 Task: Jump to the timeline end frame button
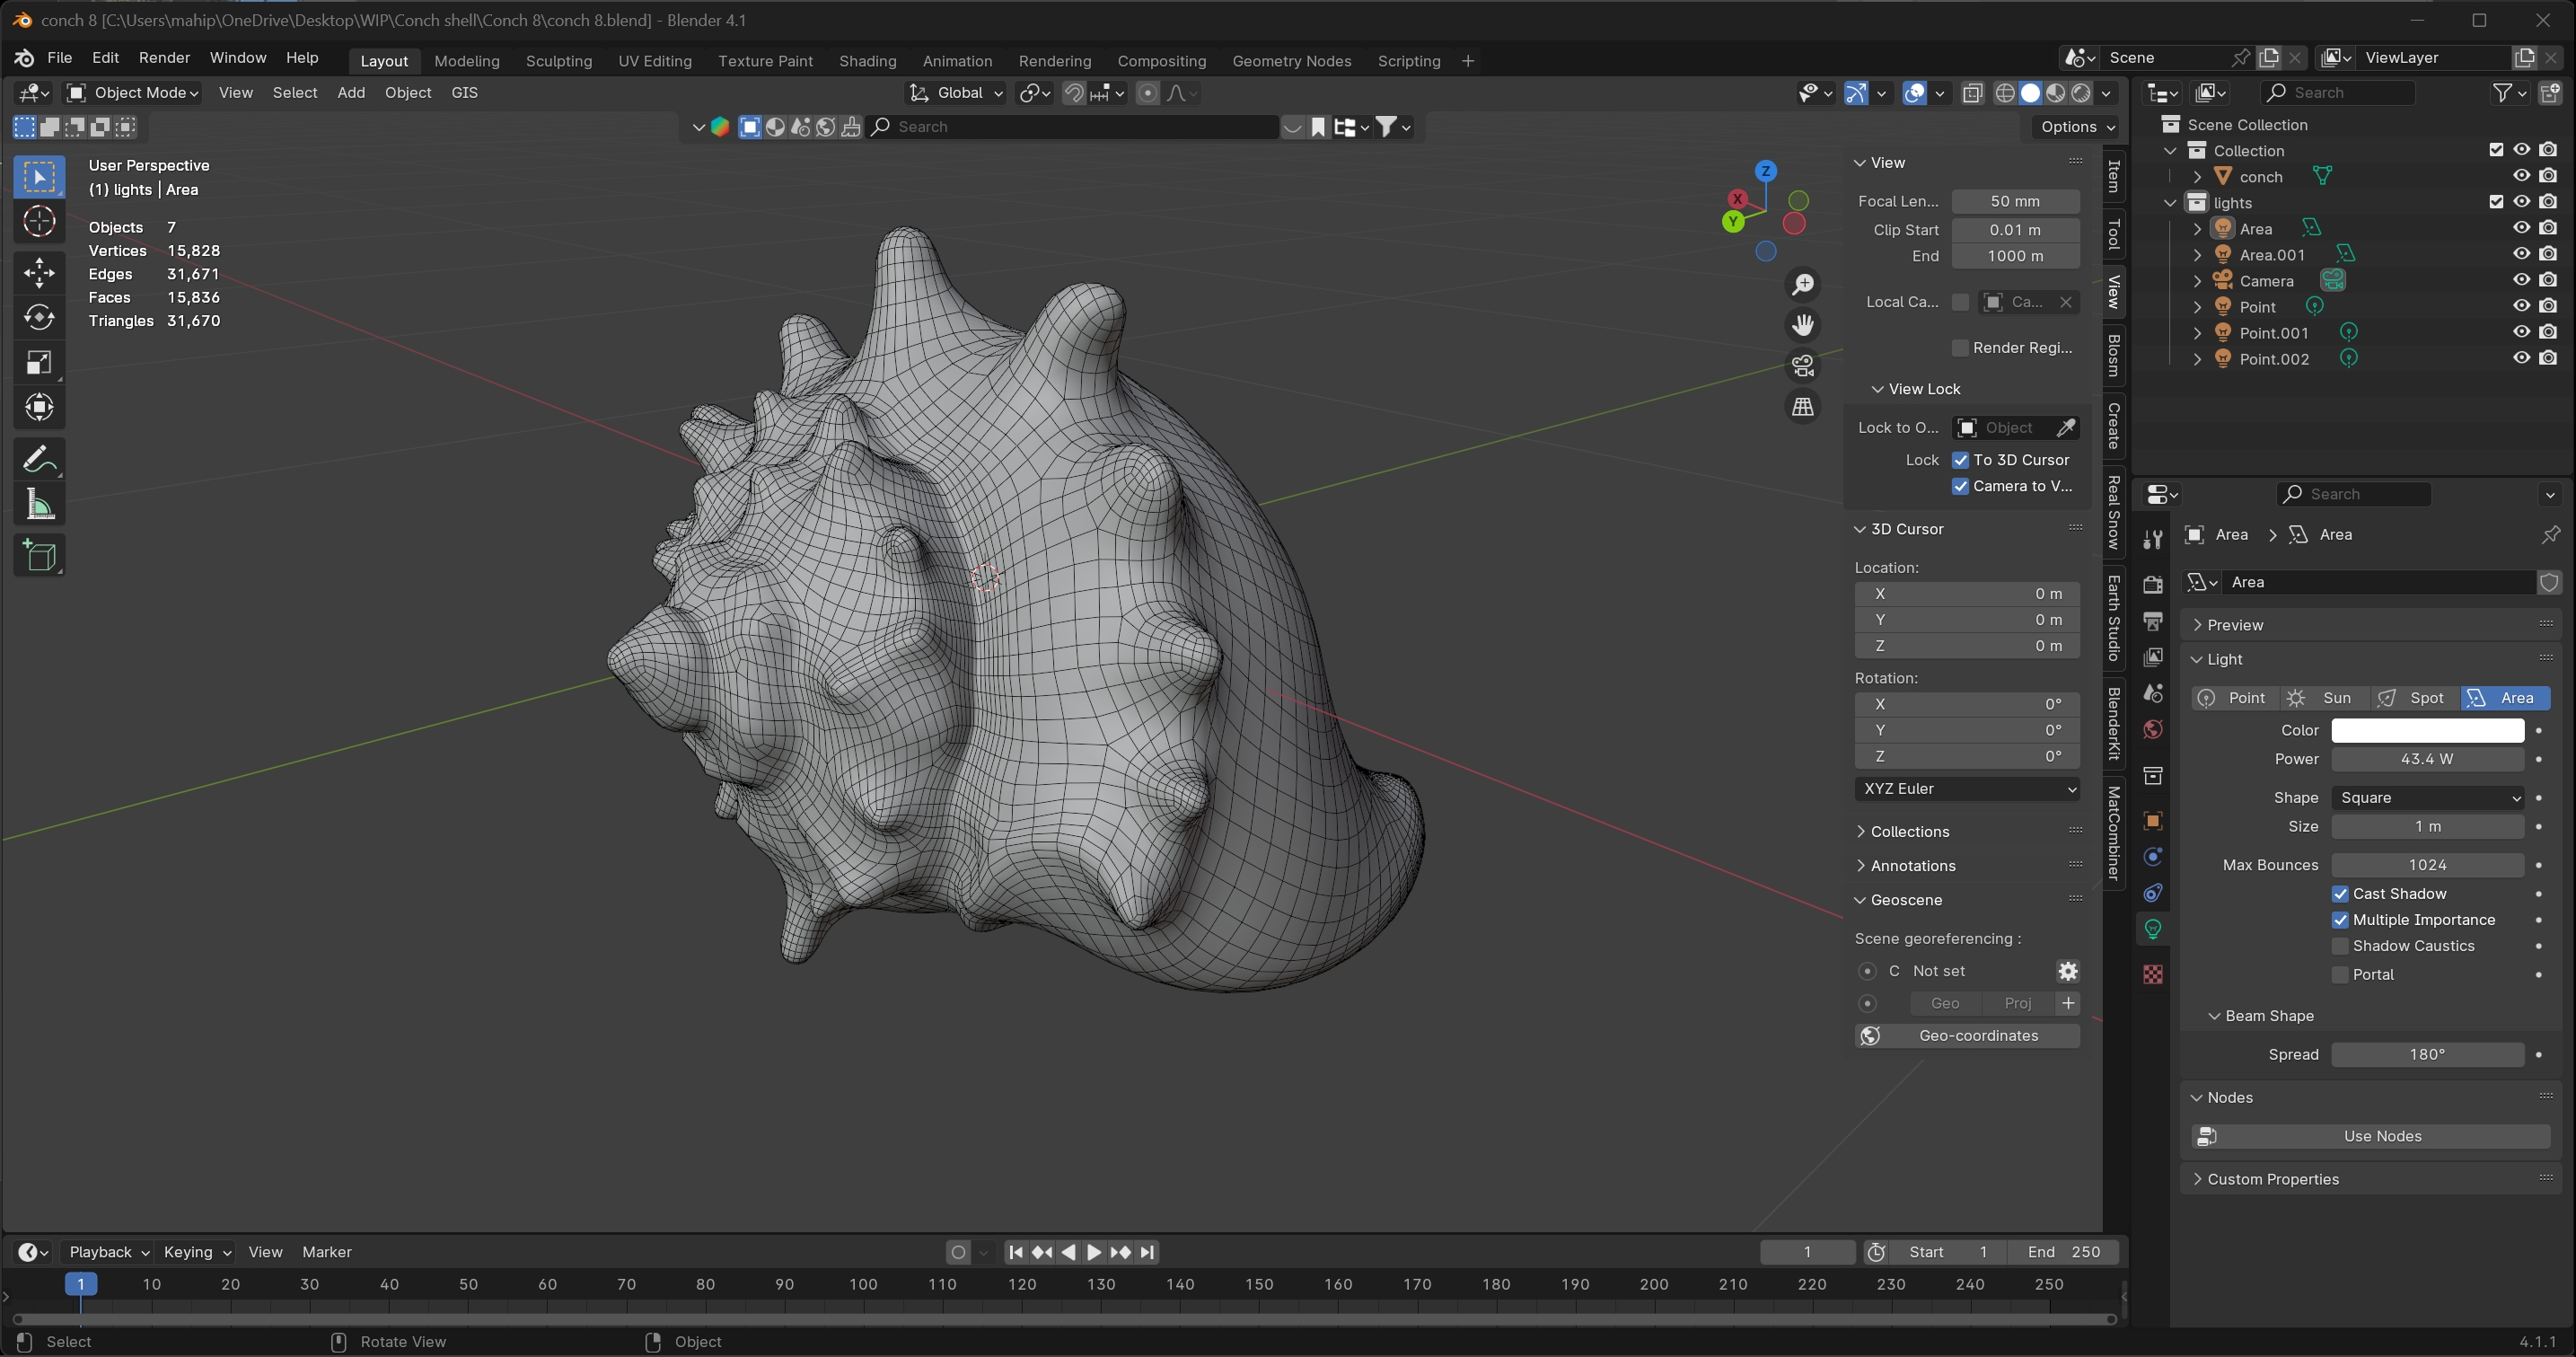click(1147, 1252)
